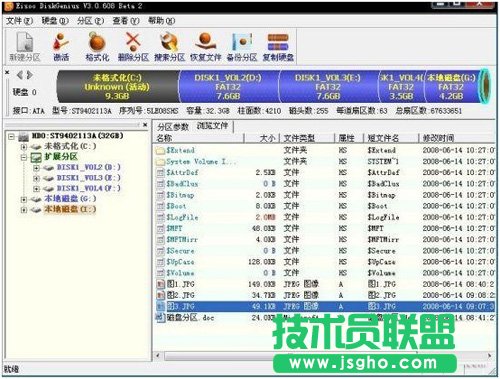The image size is (500, 379).
Task: Select the DISK1_VOL3(E:) partition block
Action: [x=328, y=87]
